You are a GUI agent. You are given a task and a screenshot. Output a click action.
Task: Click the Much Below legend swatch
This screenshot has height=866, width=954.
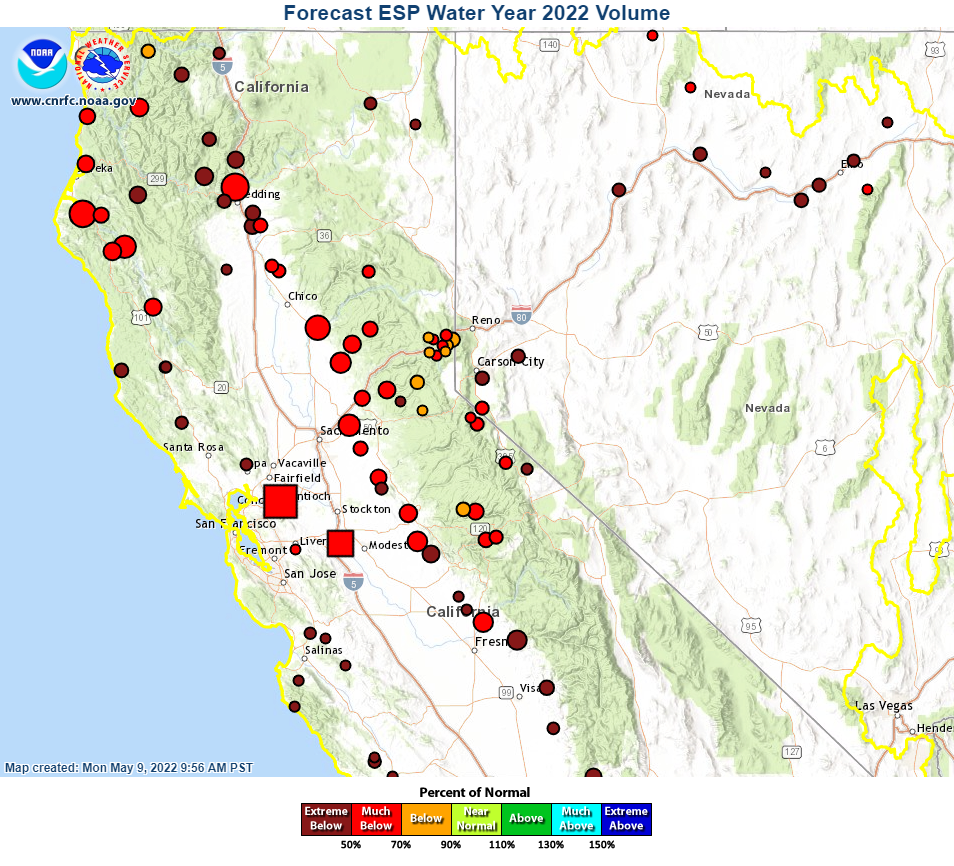376,819
